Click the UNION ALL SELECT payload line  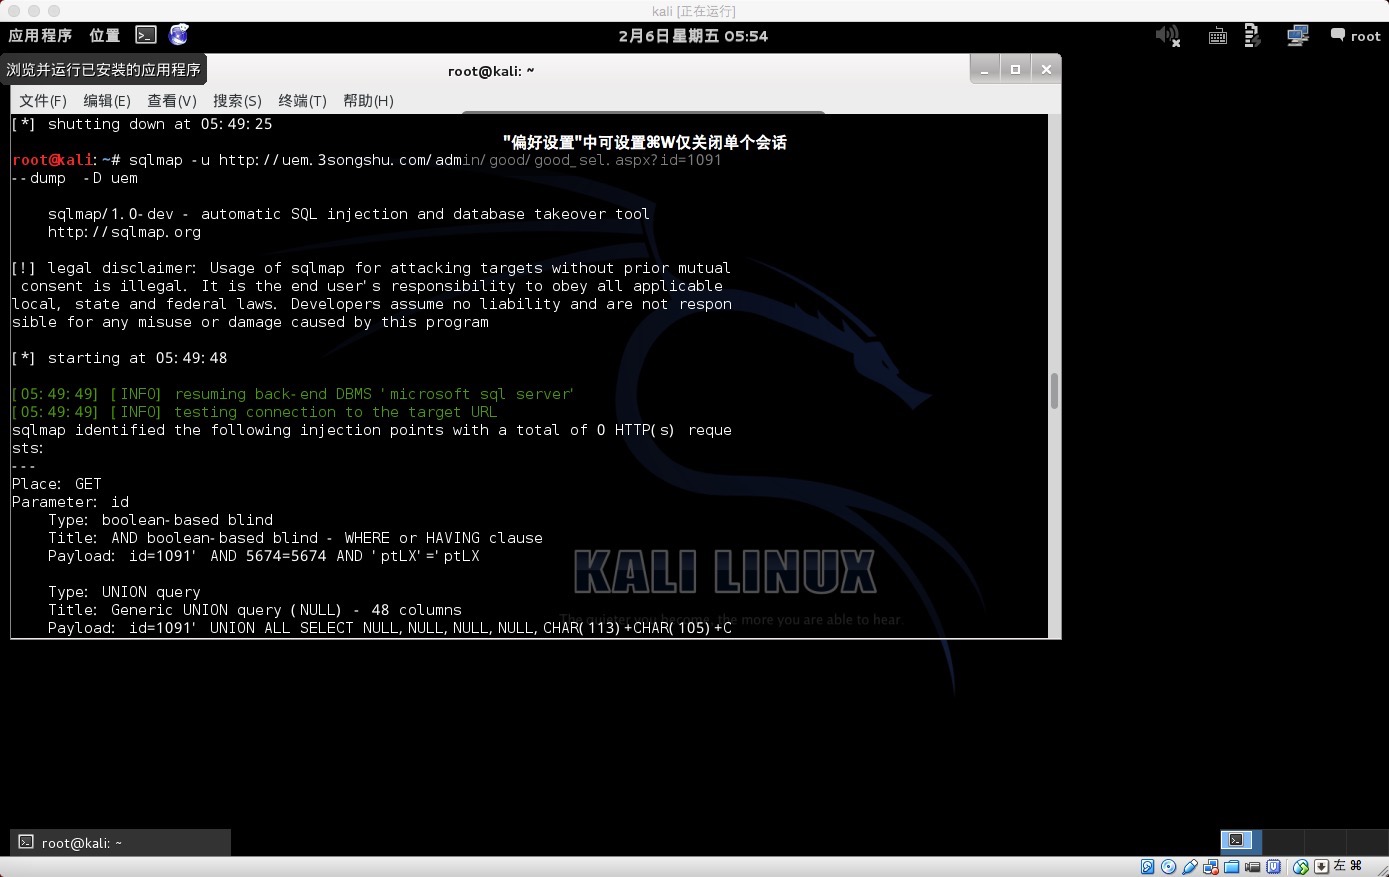coord(390,628)
